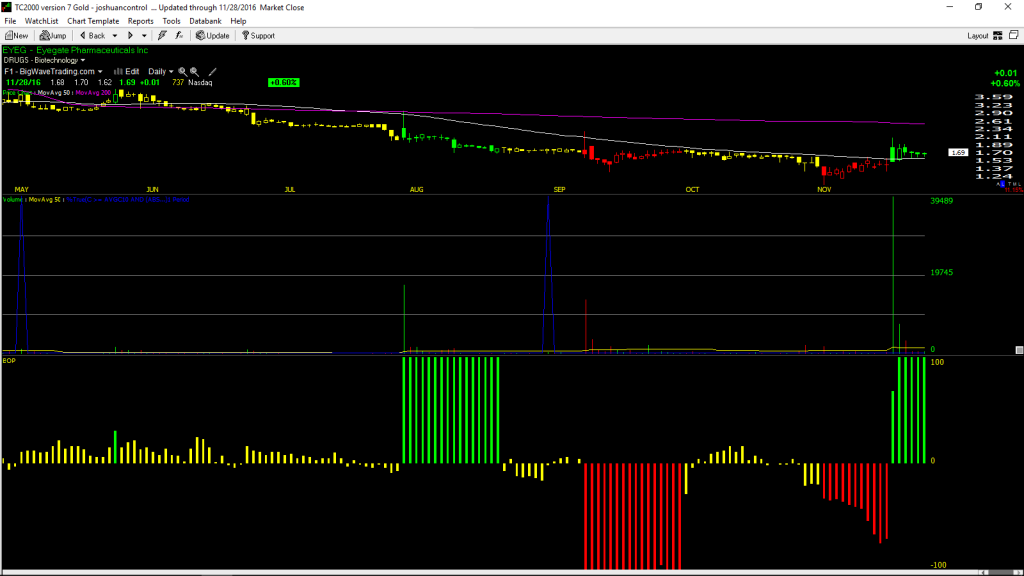The image size is (1024, 576).
Task: Click the Jump binoculars button
Action: (53, 36)
